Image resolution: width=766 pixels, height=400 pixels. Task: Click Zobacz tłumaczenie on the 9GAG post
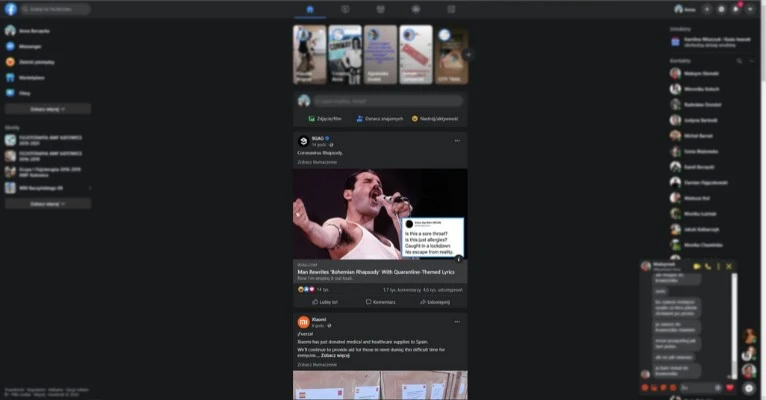tap(317, 162)
